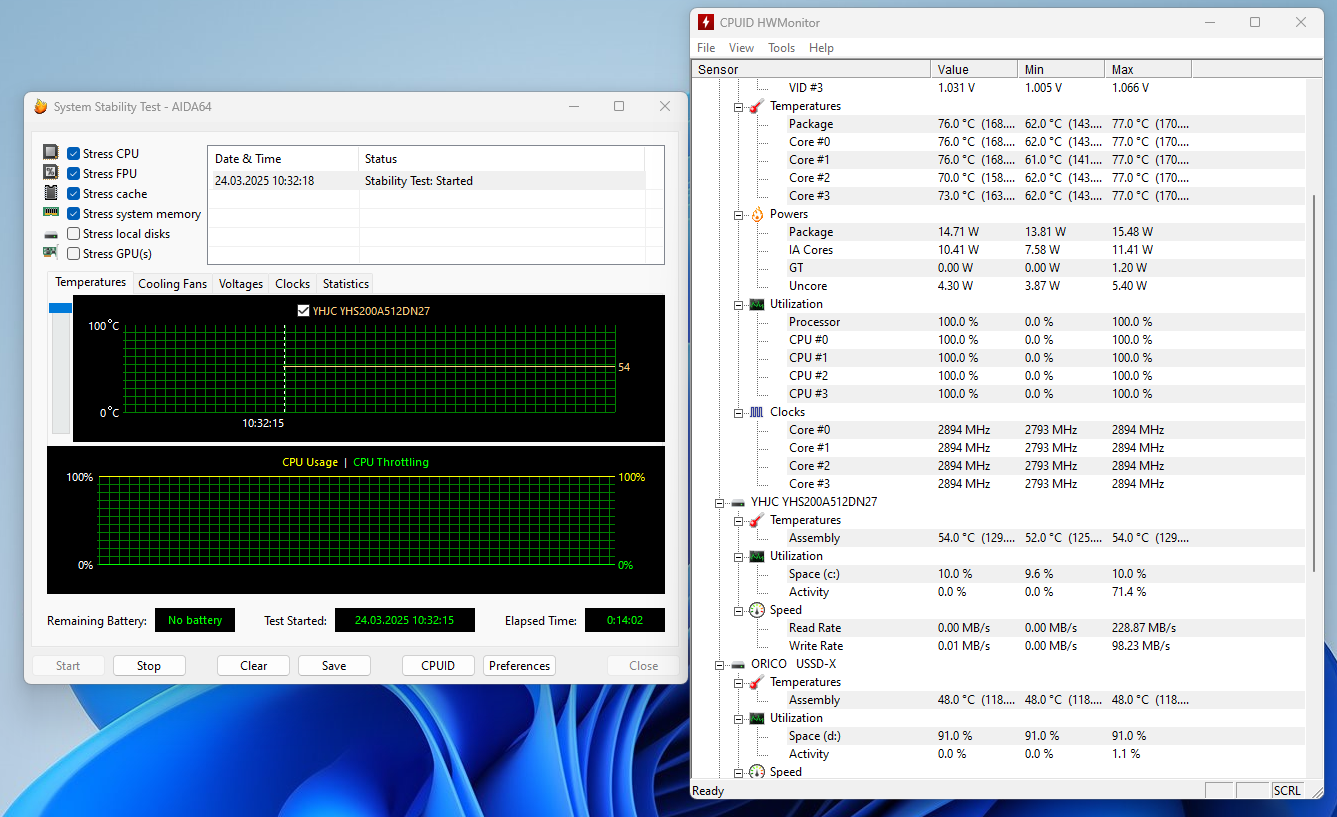
Task: Switch to the Cooling Fans tab
Action: (172, 284)
